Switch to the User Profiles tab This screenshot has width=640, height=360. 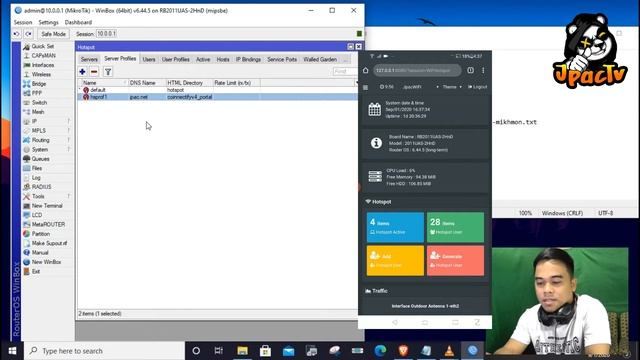point(176,60)
